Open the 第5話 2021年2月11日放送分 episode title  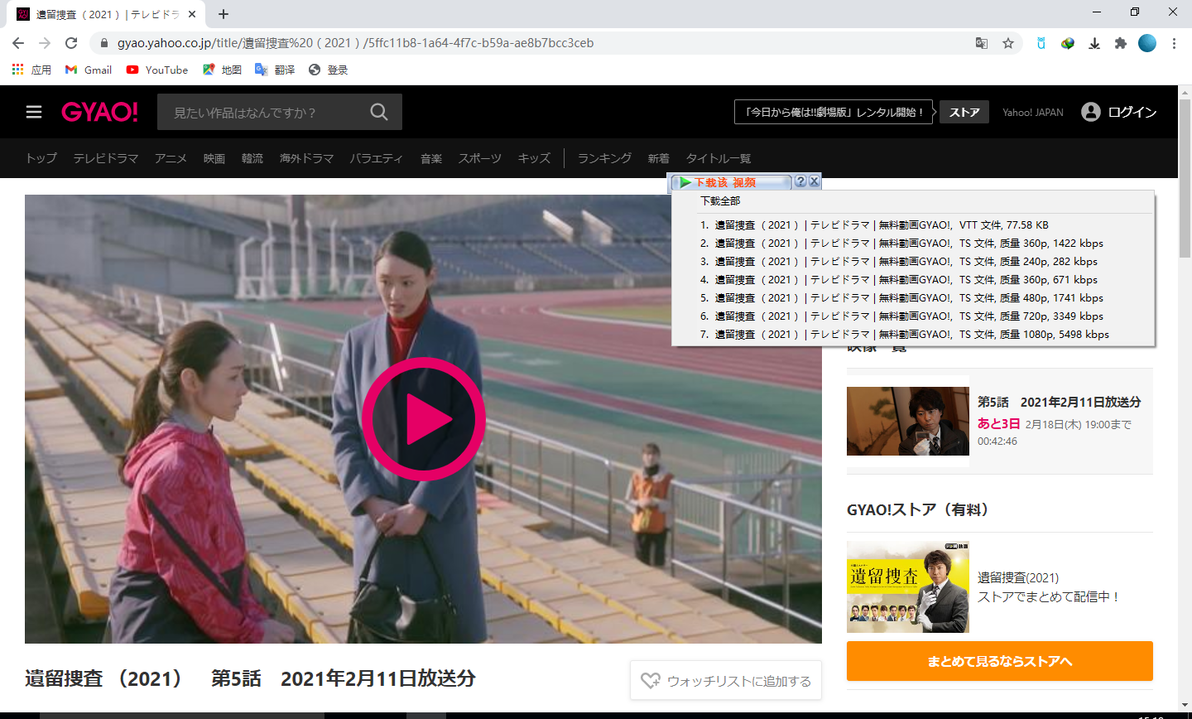1059,402
